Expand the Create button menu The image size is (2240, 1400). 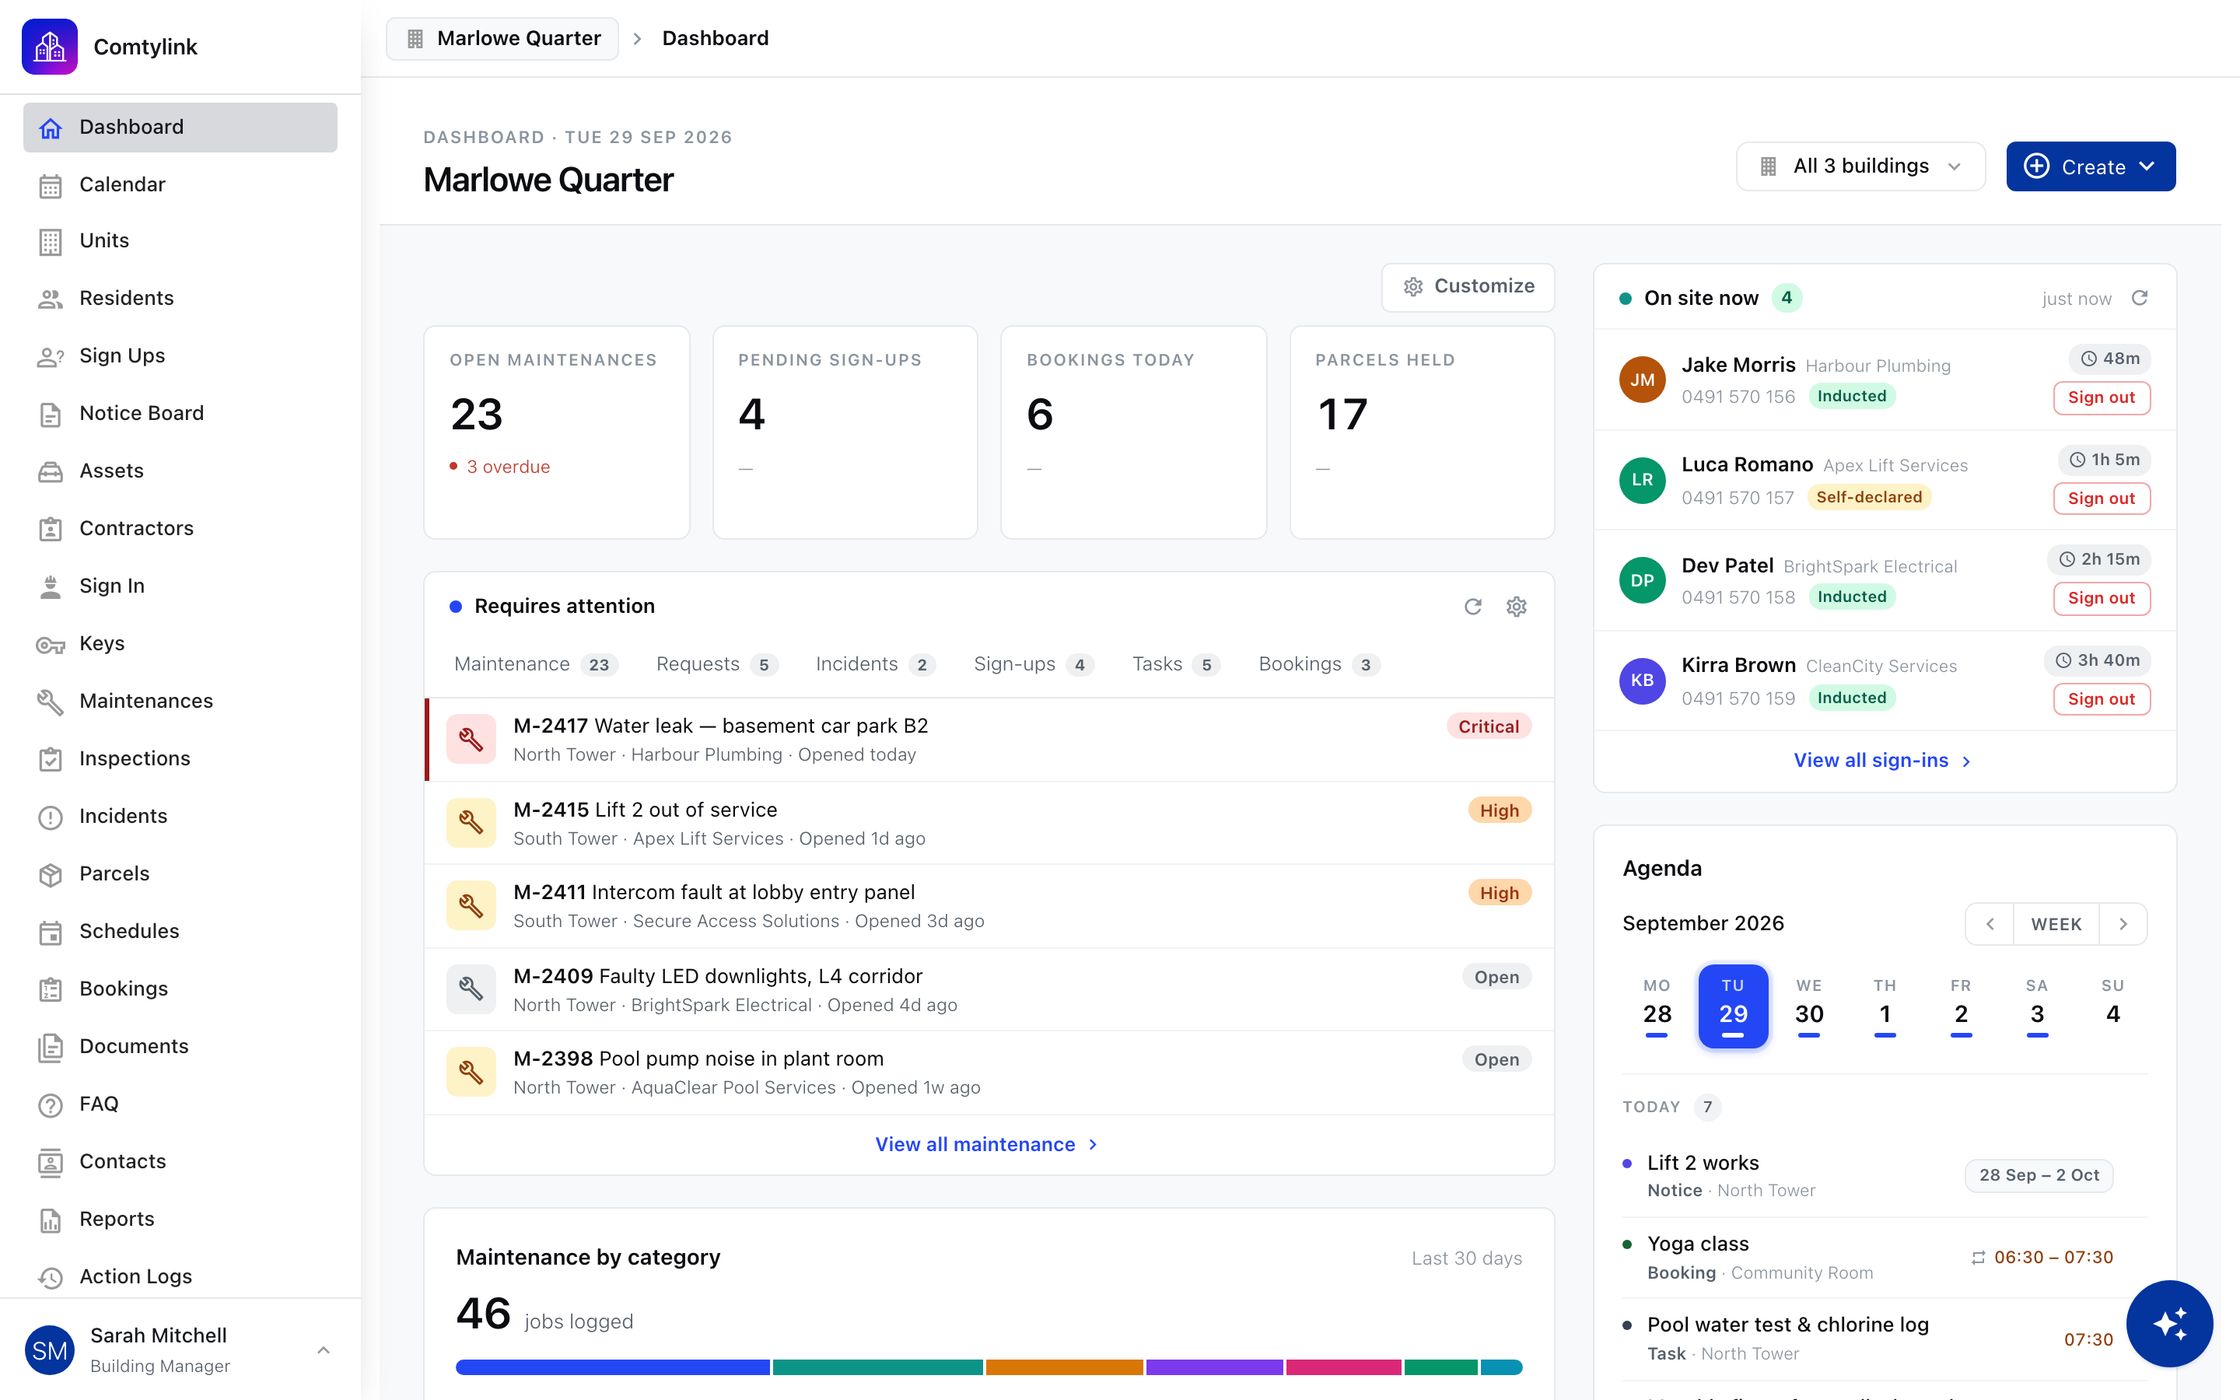2090,166
